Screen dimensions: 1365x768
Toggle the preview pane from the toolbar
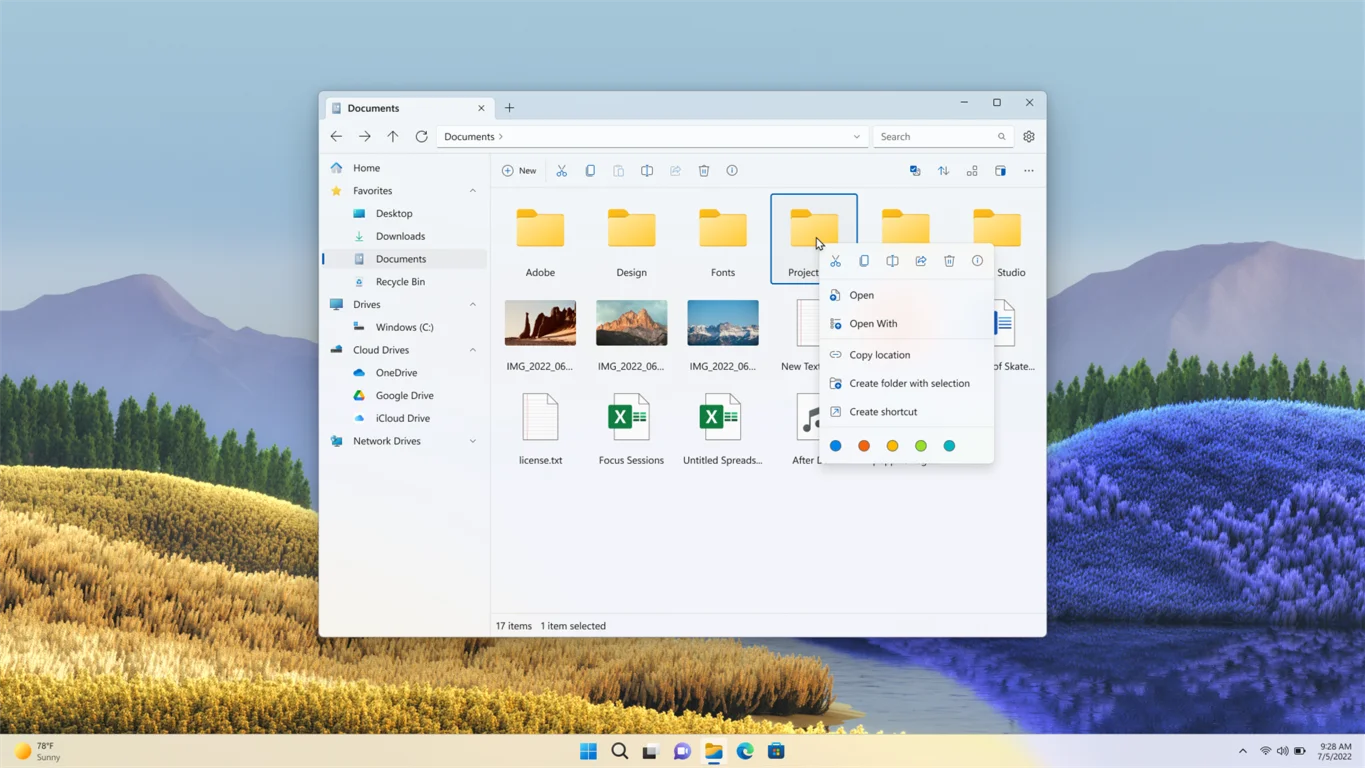pos(1000,171)
